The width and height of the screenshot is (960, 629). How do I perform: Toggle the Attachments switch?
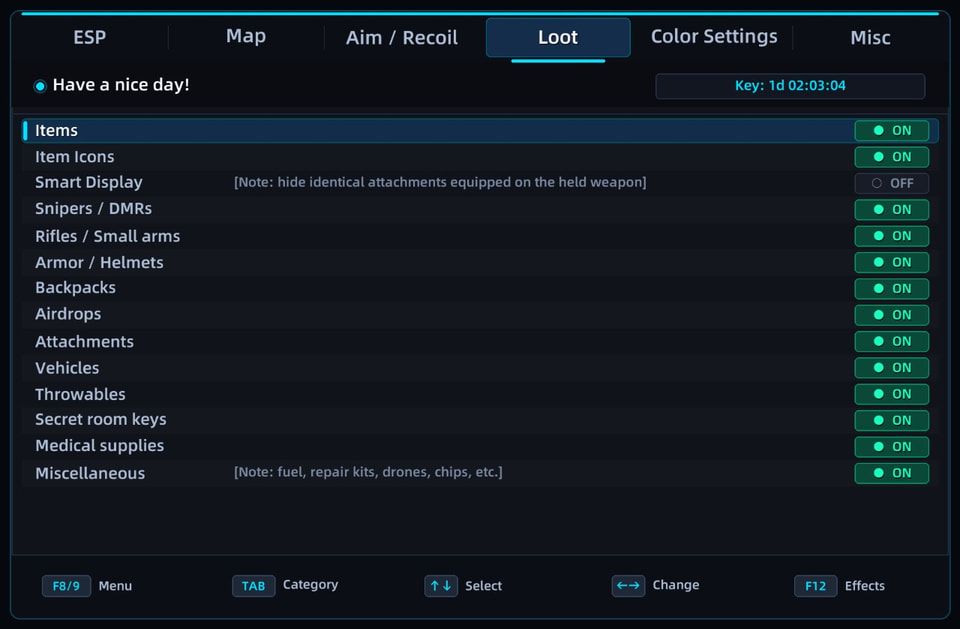pos(891,341)
